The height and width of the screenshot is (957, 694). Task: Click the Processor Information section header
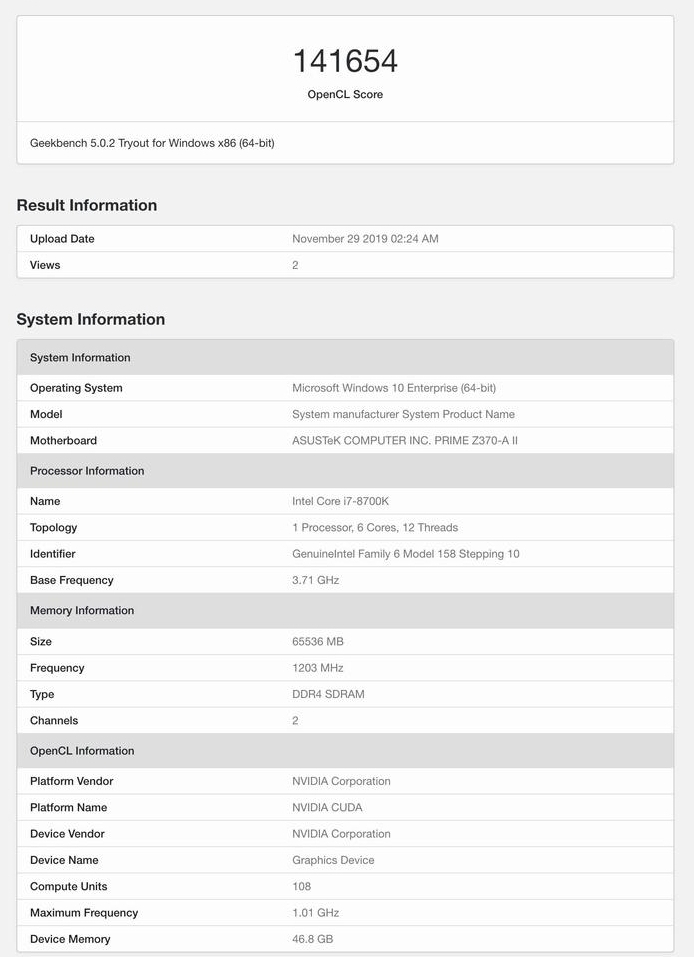pyautogui.click(x=345, y=471)
